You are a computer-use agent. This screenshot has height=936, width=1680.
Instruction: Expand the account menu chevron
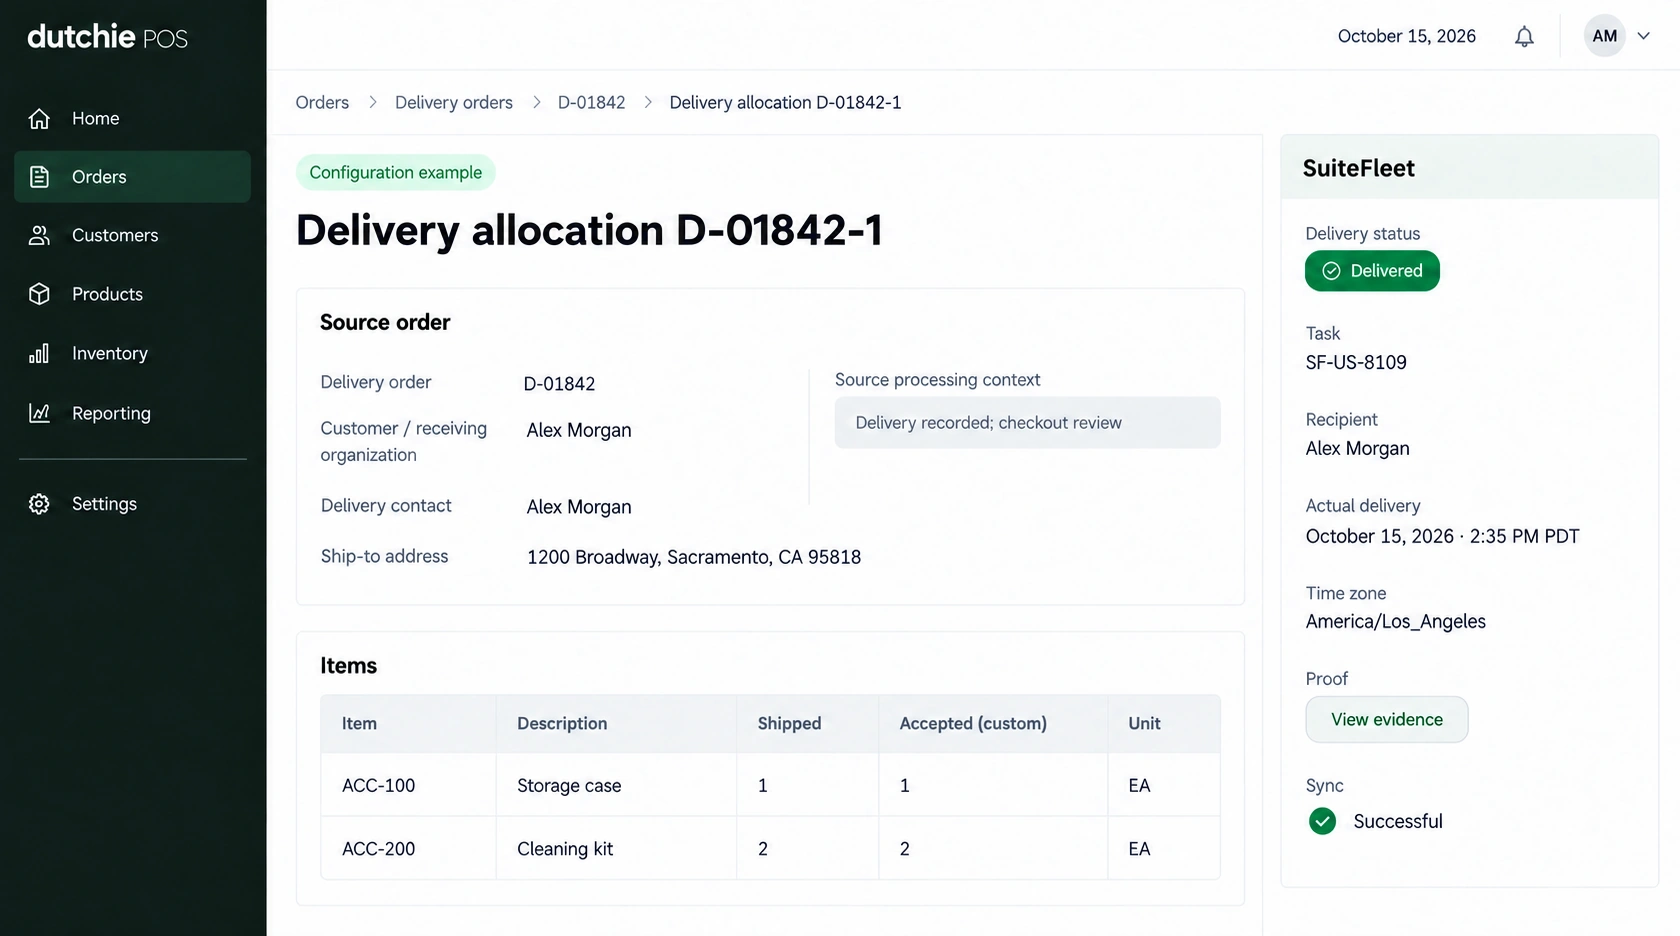pos(1643,36)
